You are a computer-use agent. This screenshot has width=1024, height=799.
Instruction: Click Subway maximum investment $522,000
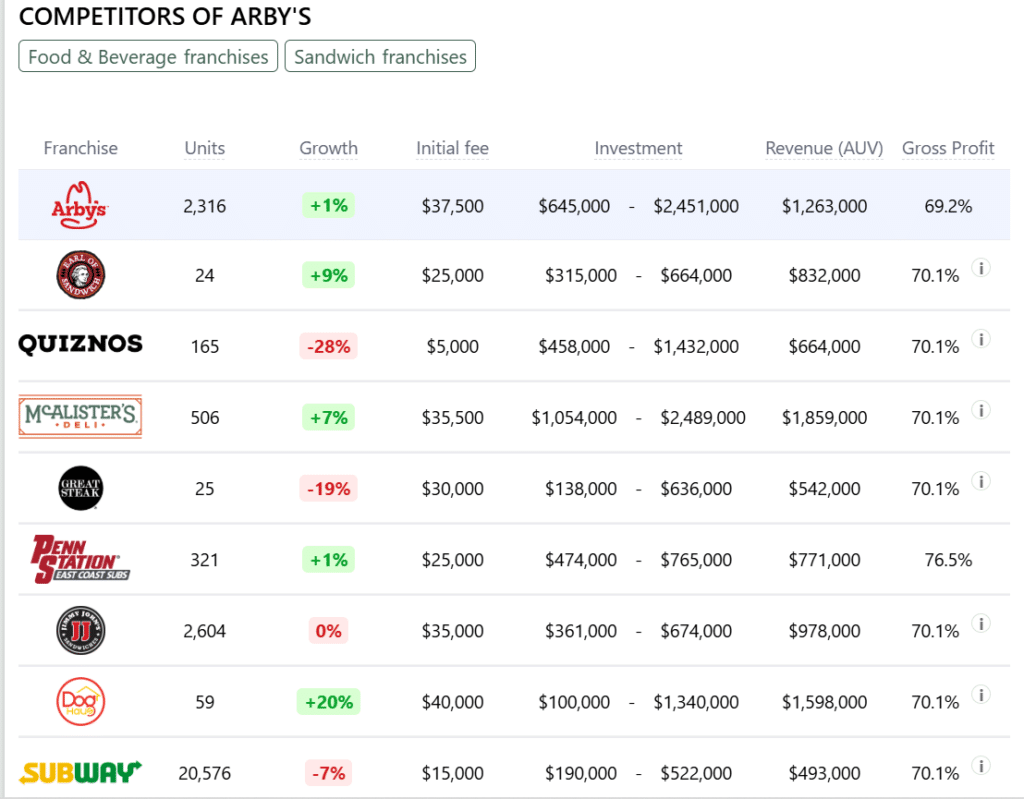[696, 774]
